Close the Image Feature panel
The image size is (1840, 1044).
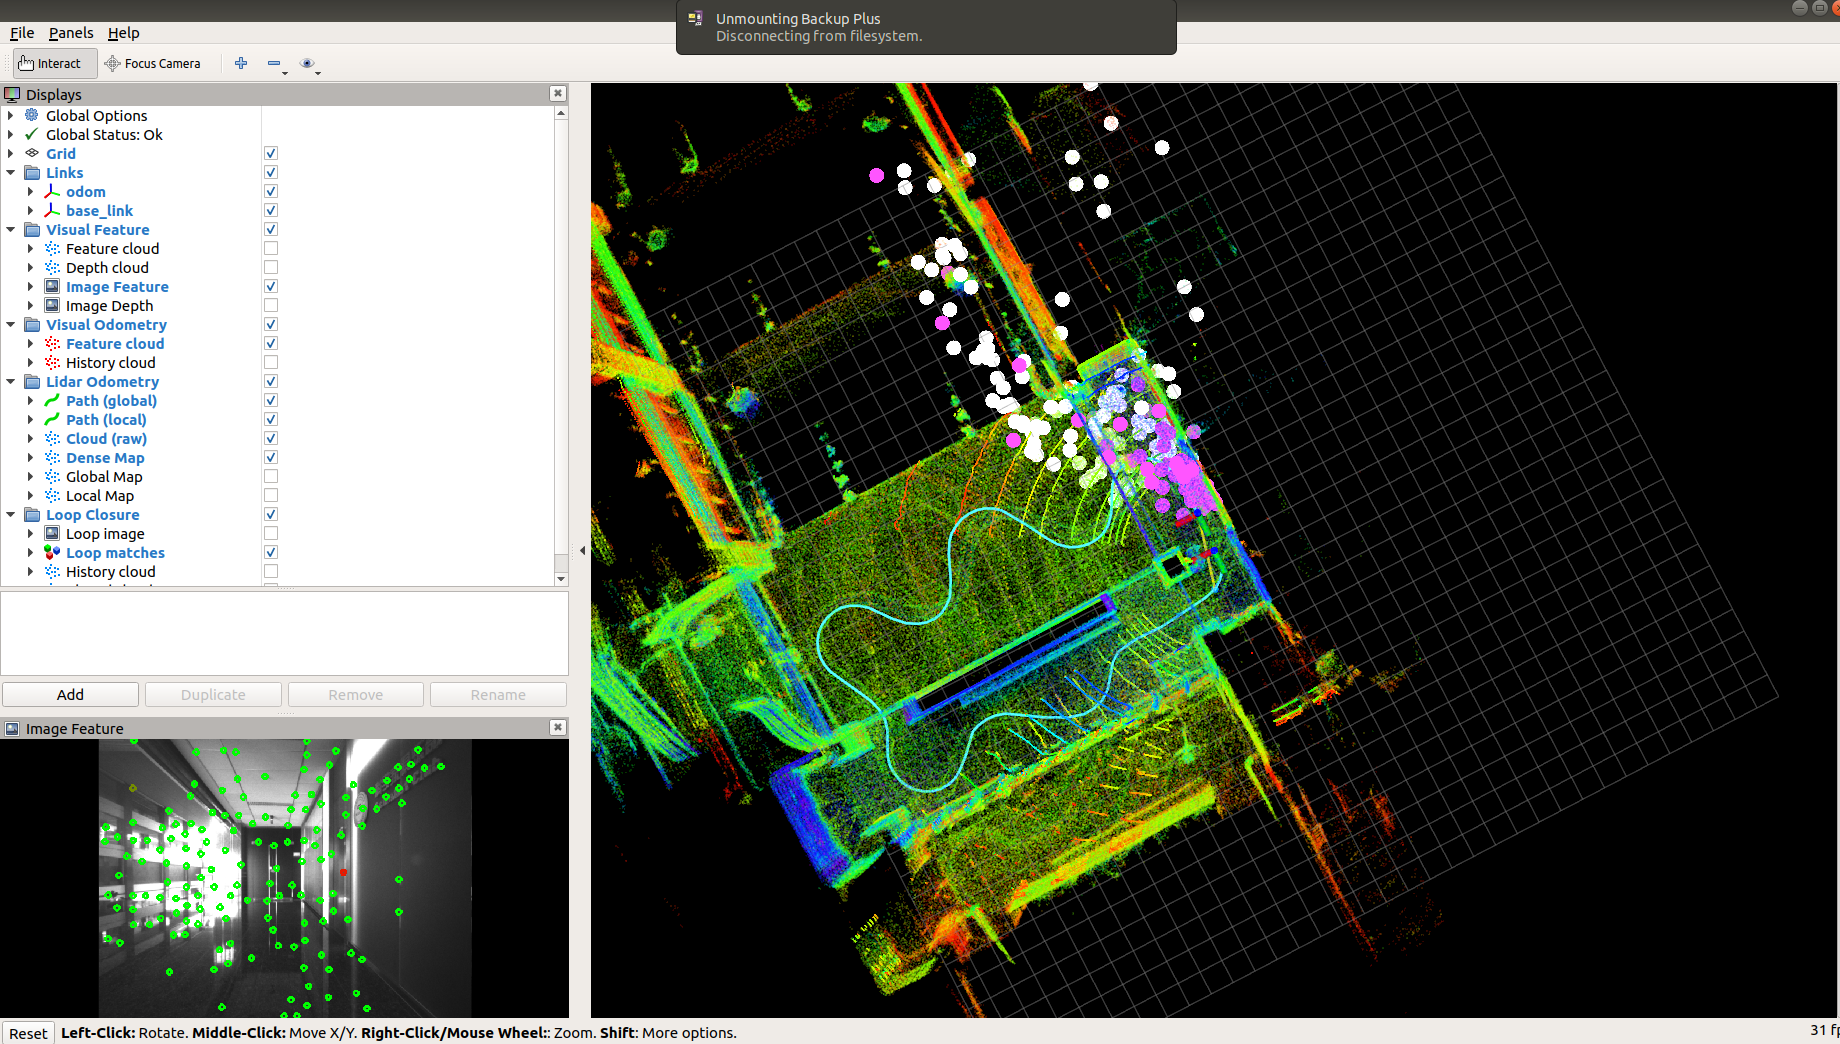coord(558,727)
